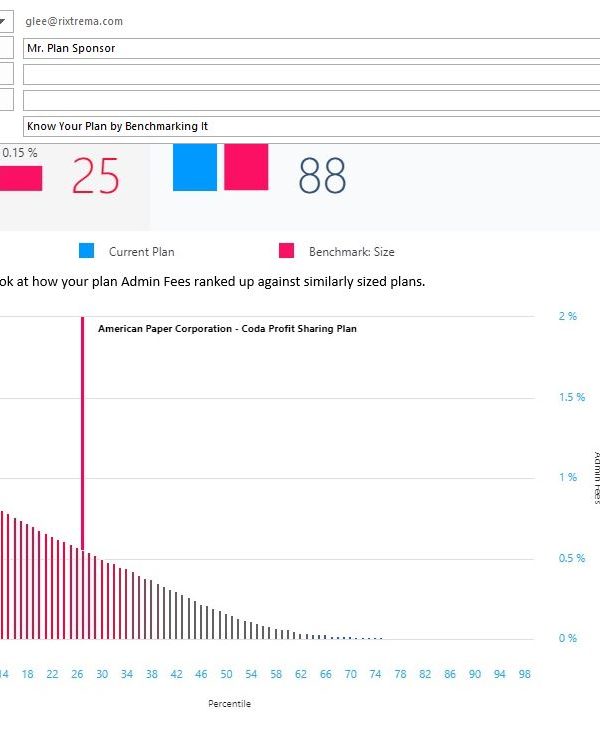Click the 50 percentile axis label

coord(227,675)
